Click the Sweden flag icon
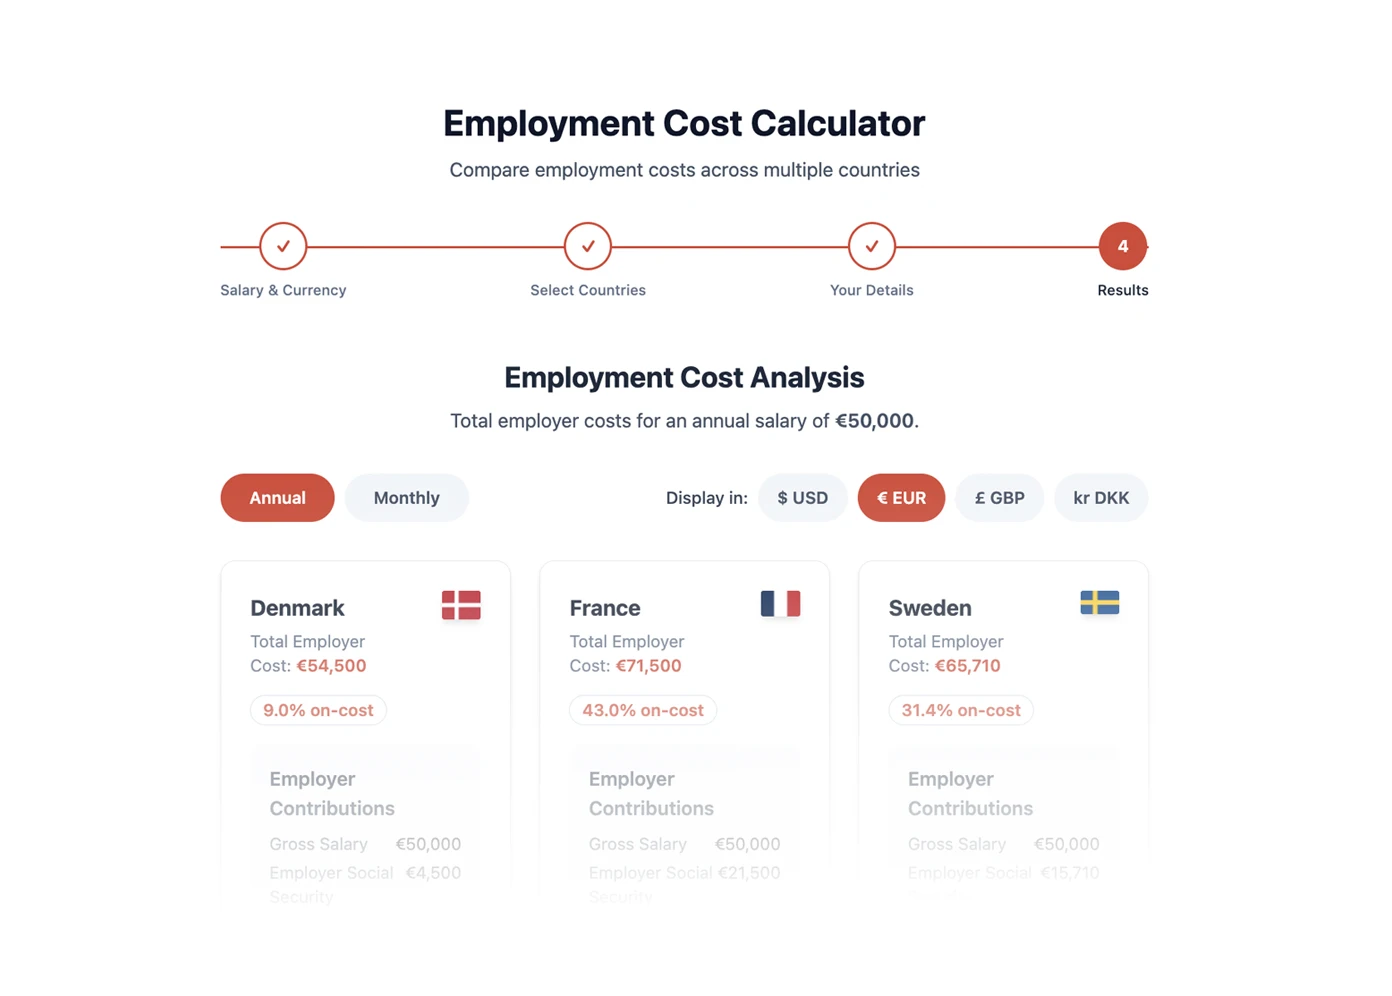Image resolution: width=1392 pixels, height=996 pixels. (x=1099, y=604)
